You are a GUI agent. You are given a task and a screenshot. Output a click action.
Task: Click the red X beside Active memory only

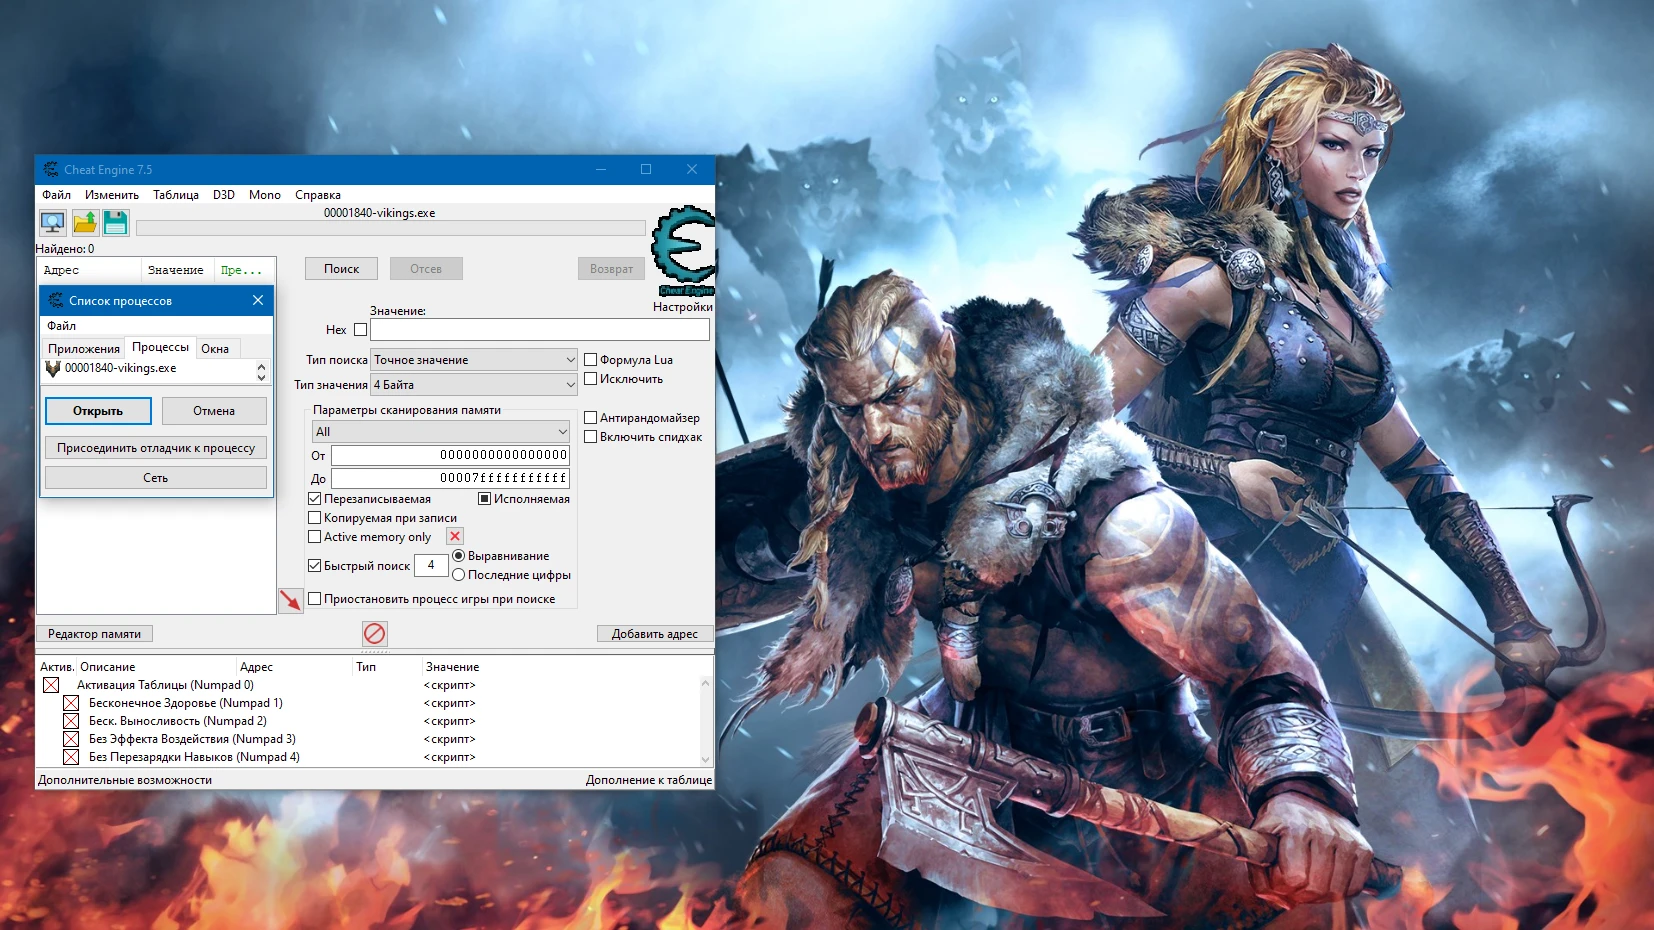click(x=455, y=536)
